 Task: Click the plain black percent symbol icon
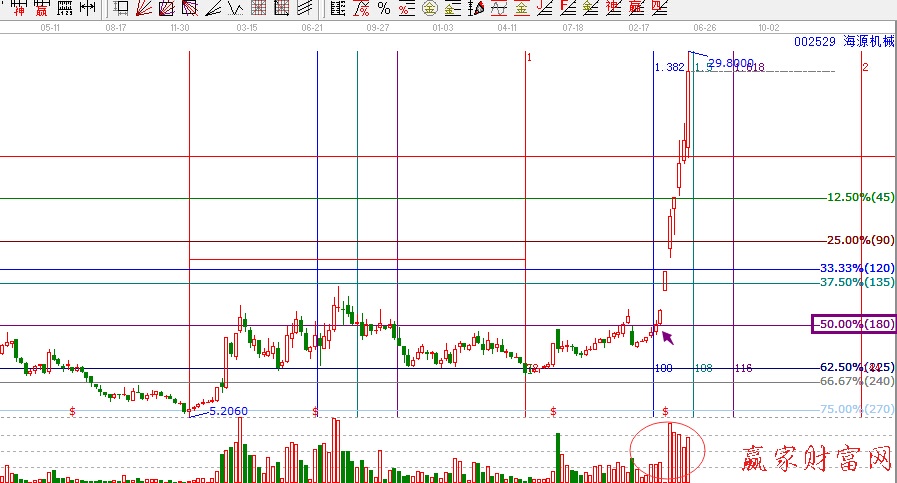pos(383,8)
